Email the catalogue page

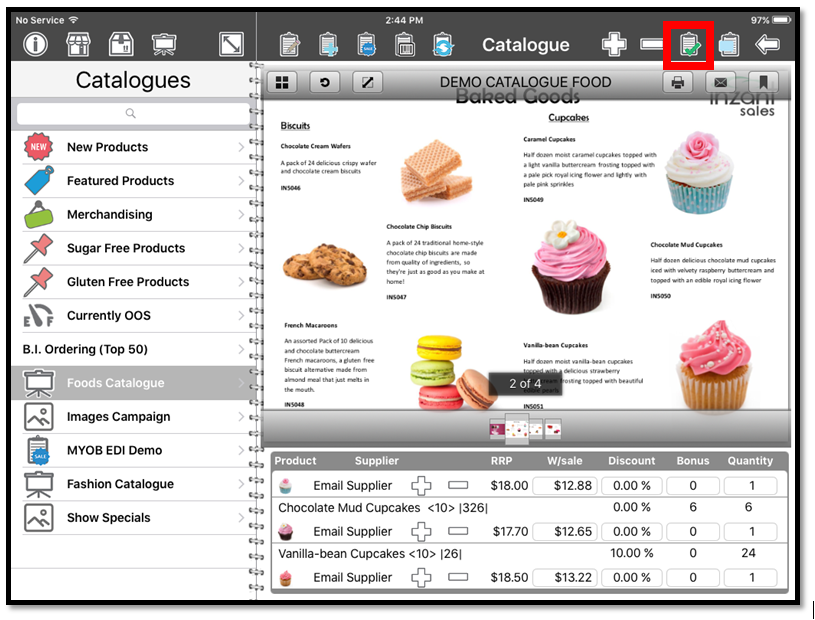pos(720,82)
